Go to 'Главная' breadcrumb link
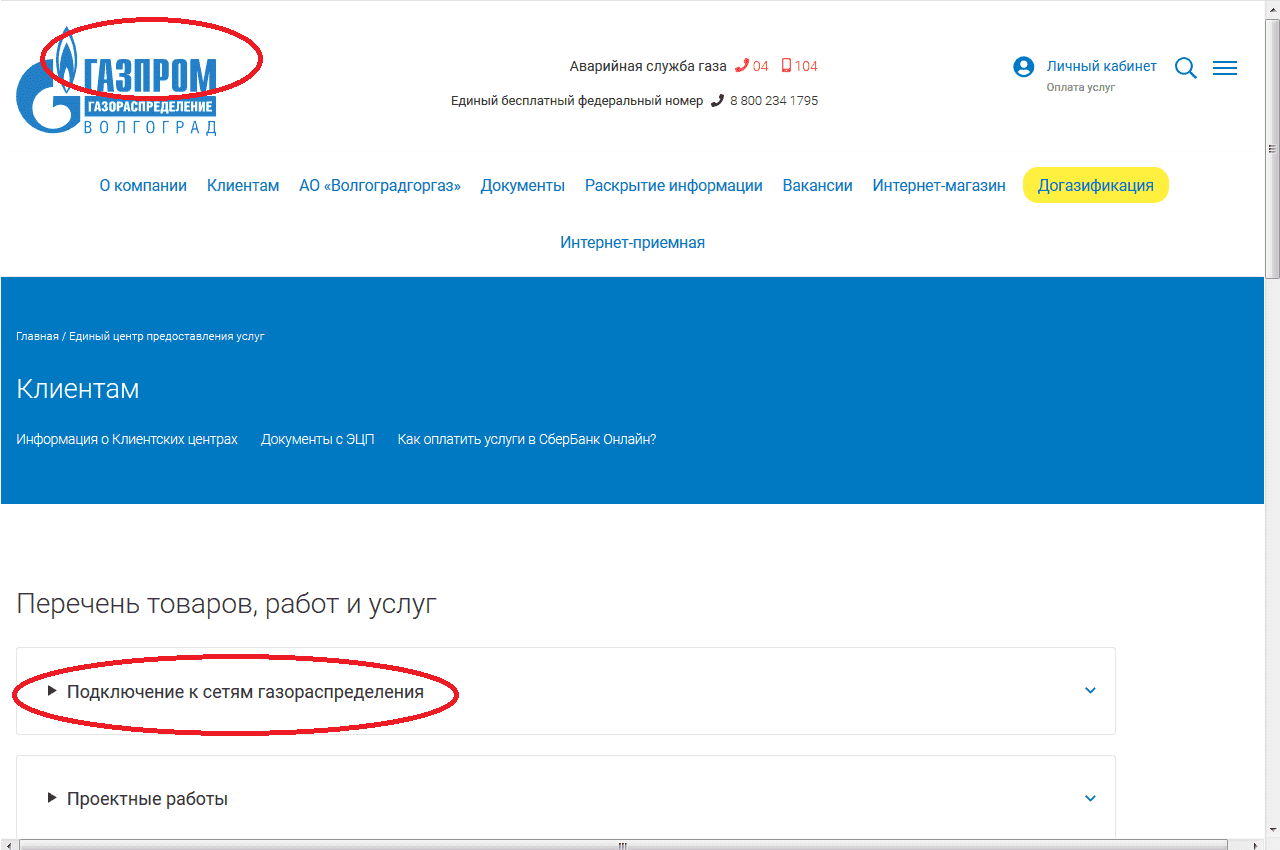Screen dimensions: 1280x850 (x=37, y=337)
